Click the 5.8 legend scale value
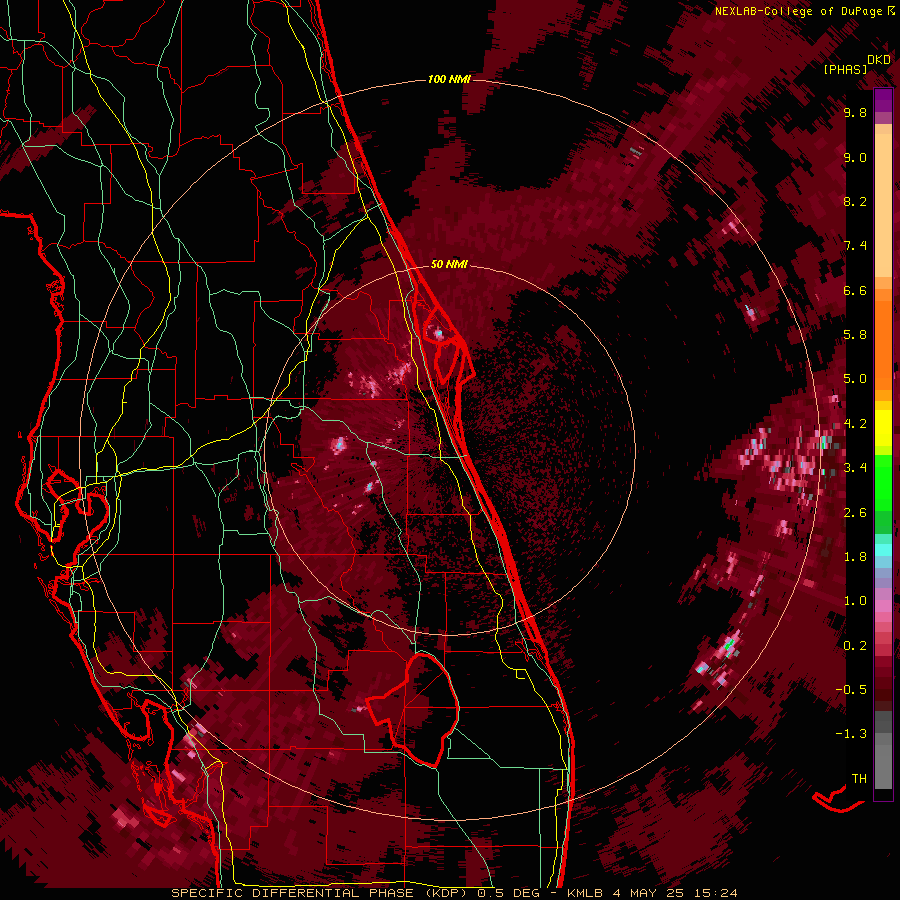Viewport: 900px width, 900px height. (x=855, y=335)
